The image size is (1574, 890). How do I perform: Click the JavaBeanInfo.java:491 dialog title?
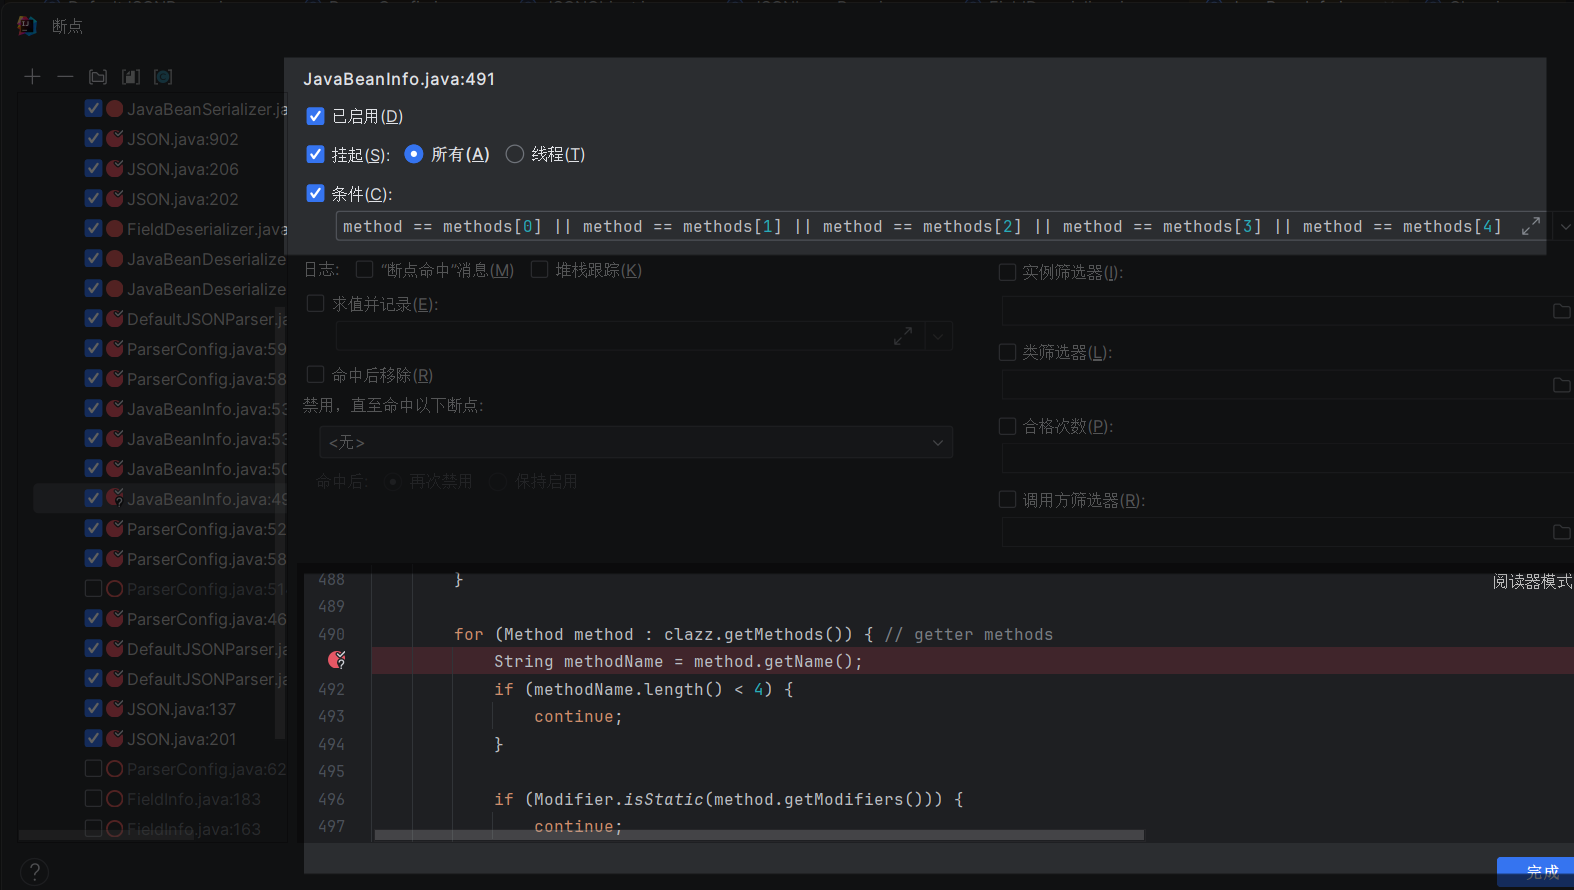tap(399, 79)
